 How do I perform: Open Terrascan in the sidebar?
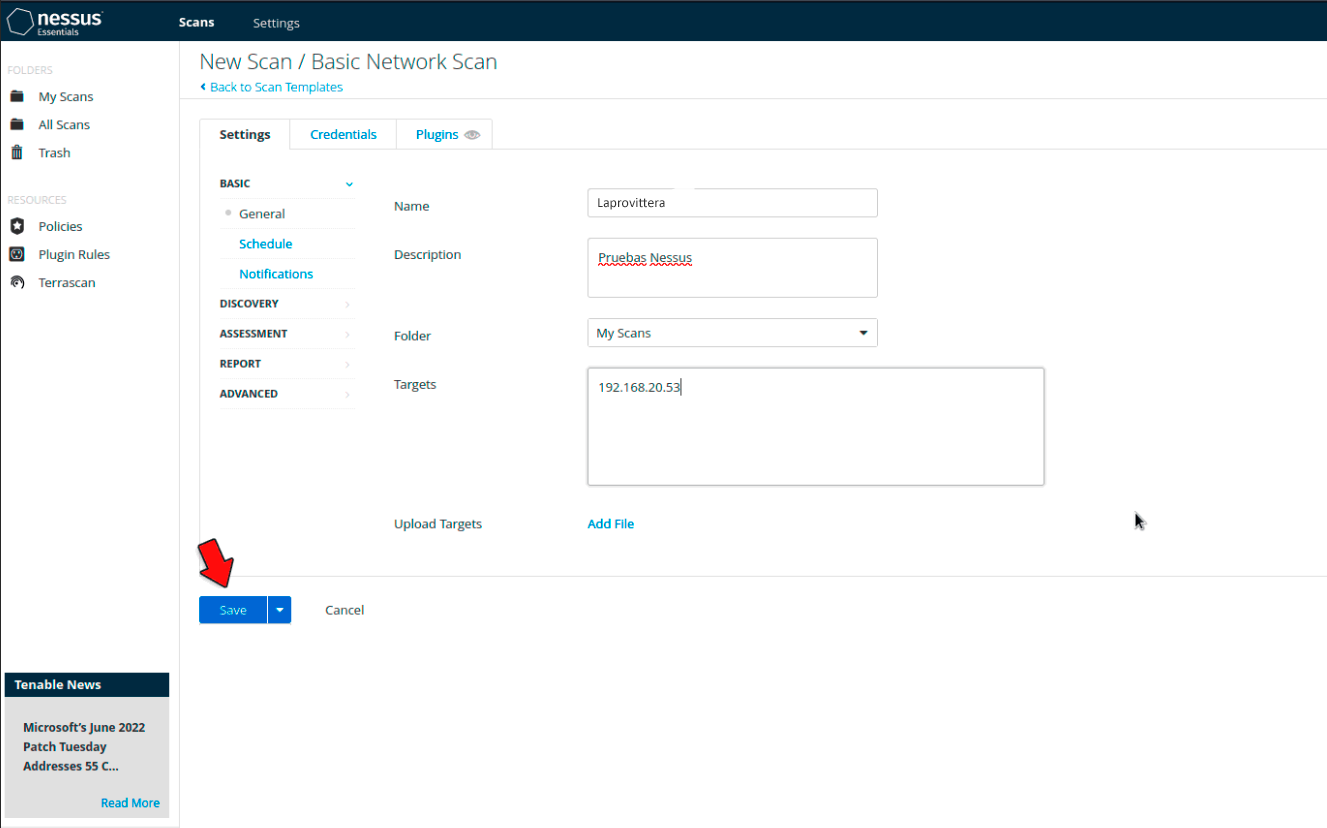click(x=67, y=283)
